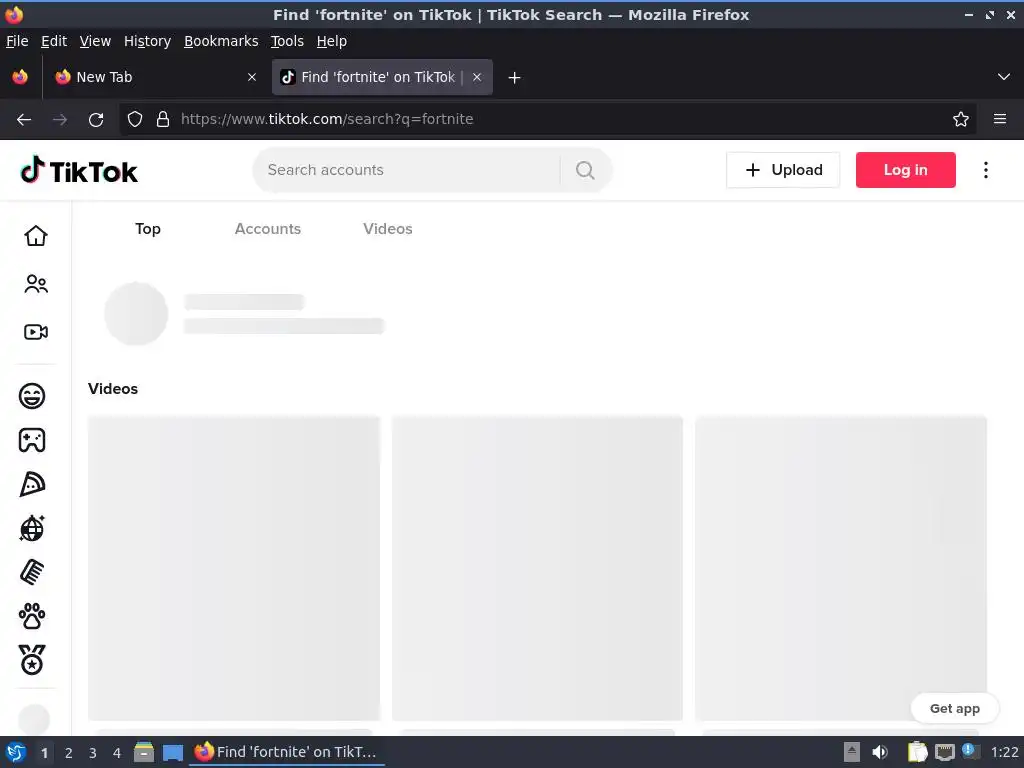Image resolution: width=1024 pixels, height=768 pixels.
Task: Switch to workspace 3 in taskbar
Action: tap(93, 753)
